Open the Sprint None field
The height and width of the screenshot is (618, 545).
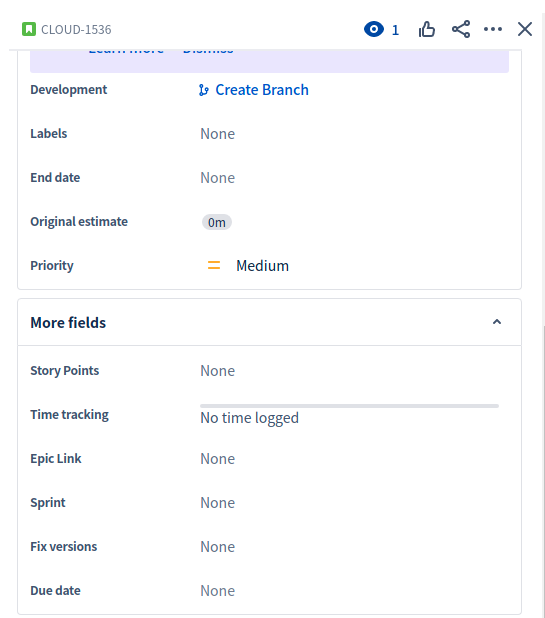point(218,503)
